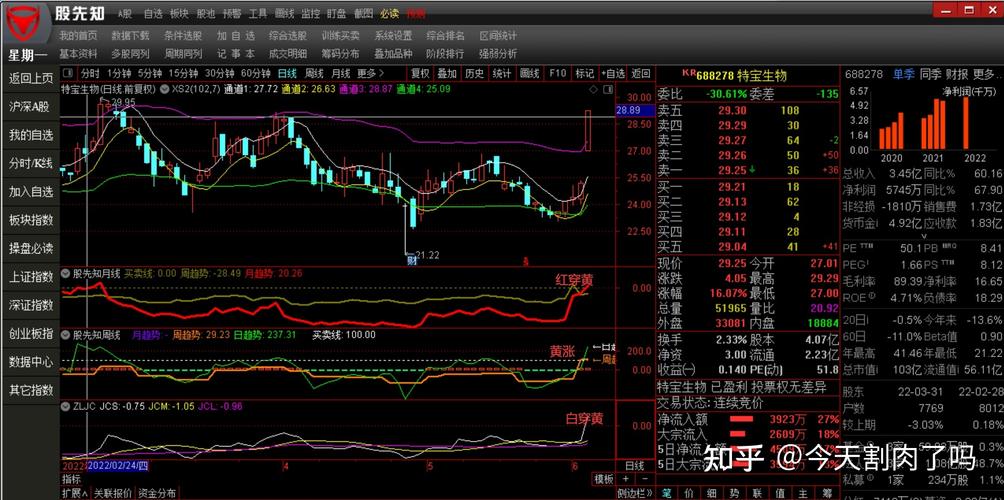This screenshot has width=1004, height=500.
Task: Collapse the ZLJC indicator panel icon
Action: (66, 405)
